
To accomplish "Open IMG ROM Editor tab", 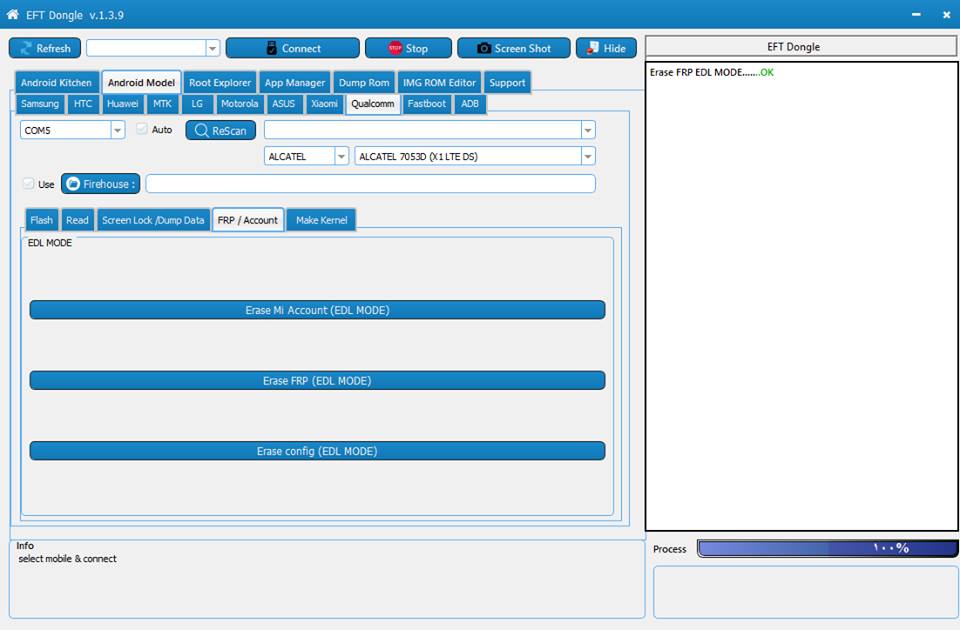I will 439,82.
